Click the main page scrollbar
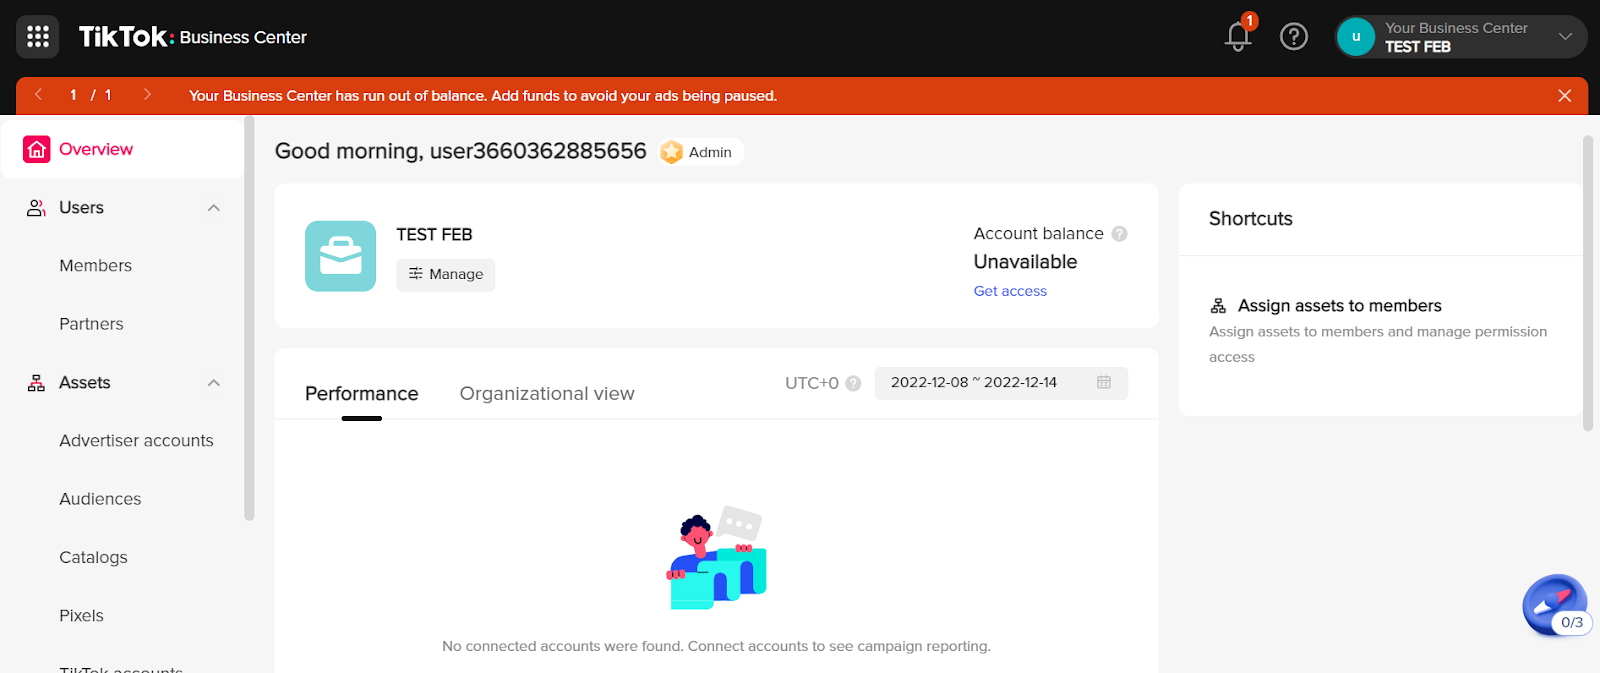1600x673 pixels. (x=1588, y=283)
